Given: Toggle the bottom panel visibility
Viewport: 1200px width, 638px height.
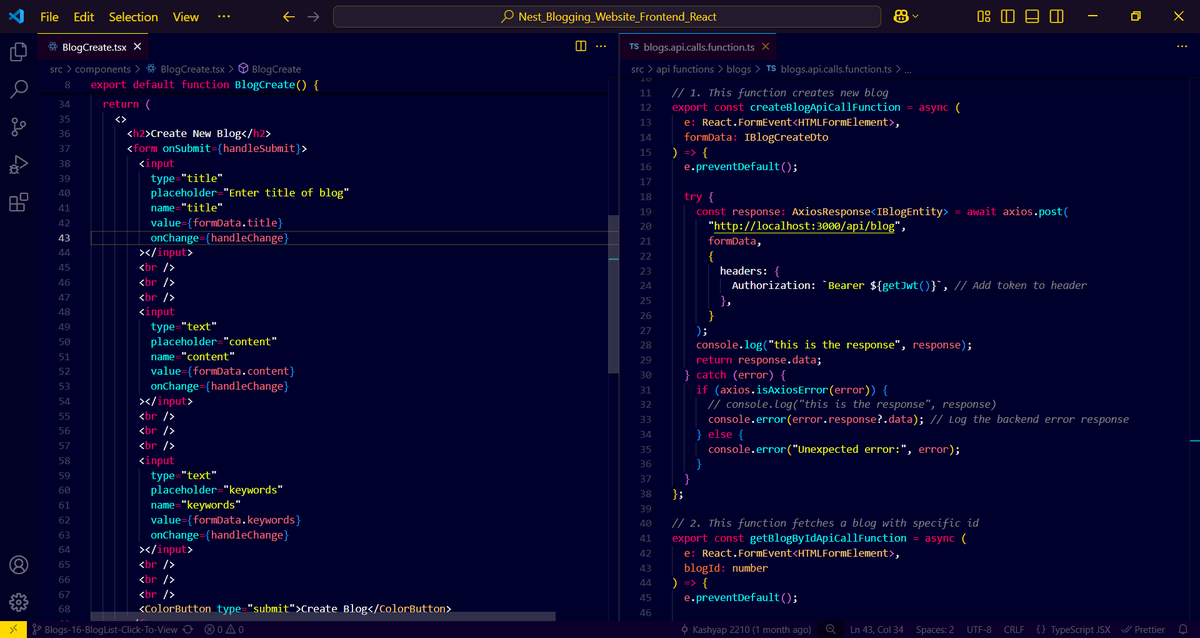Looking at the screenshot, I should pyautogui.click(x=1032, y=17).
